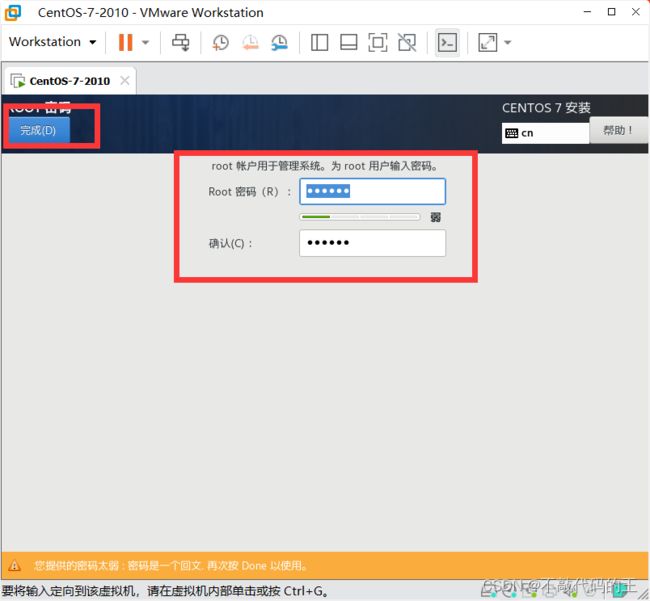Revert to the previous snapshot
This screenshot has height=601, width=650.
pos(250,42)
